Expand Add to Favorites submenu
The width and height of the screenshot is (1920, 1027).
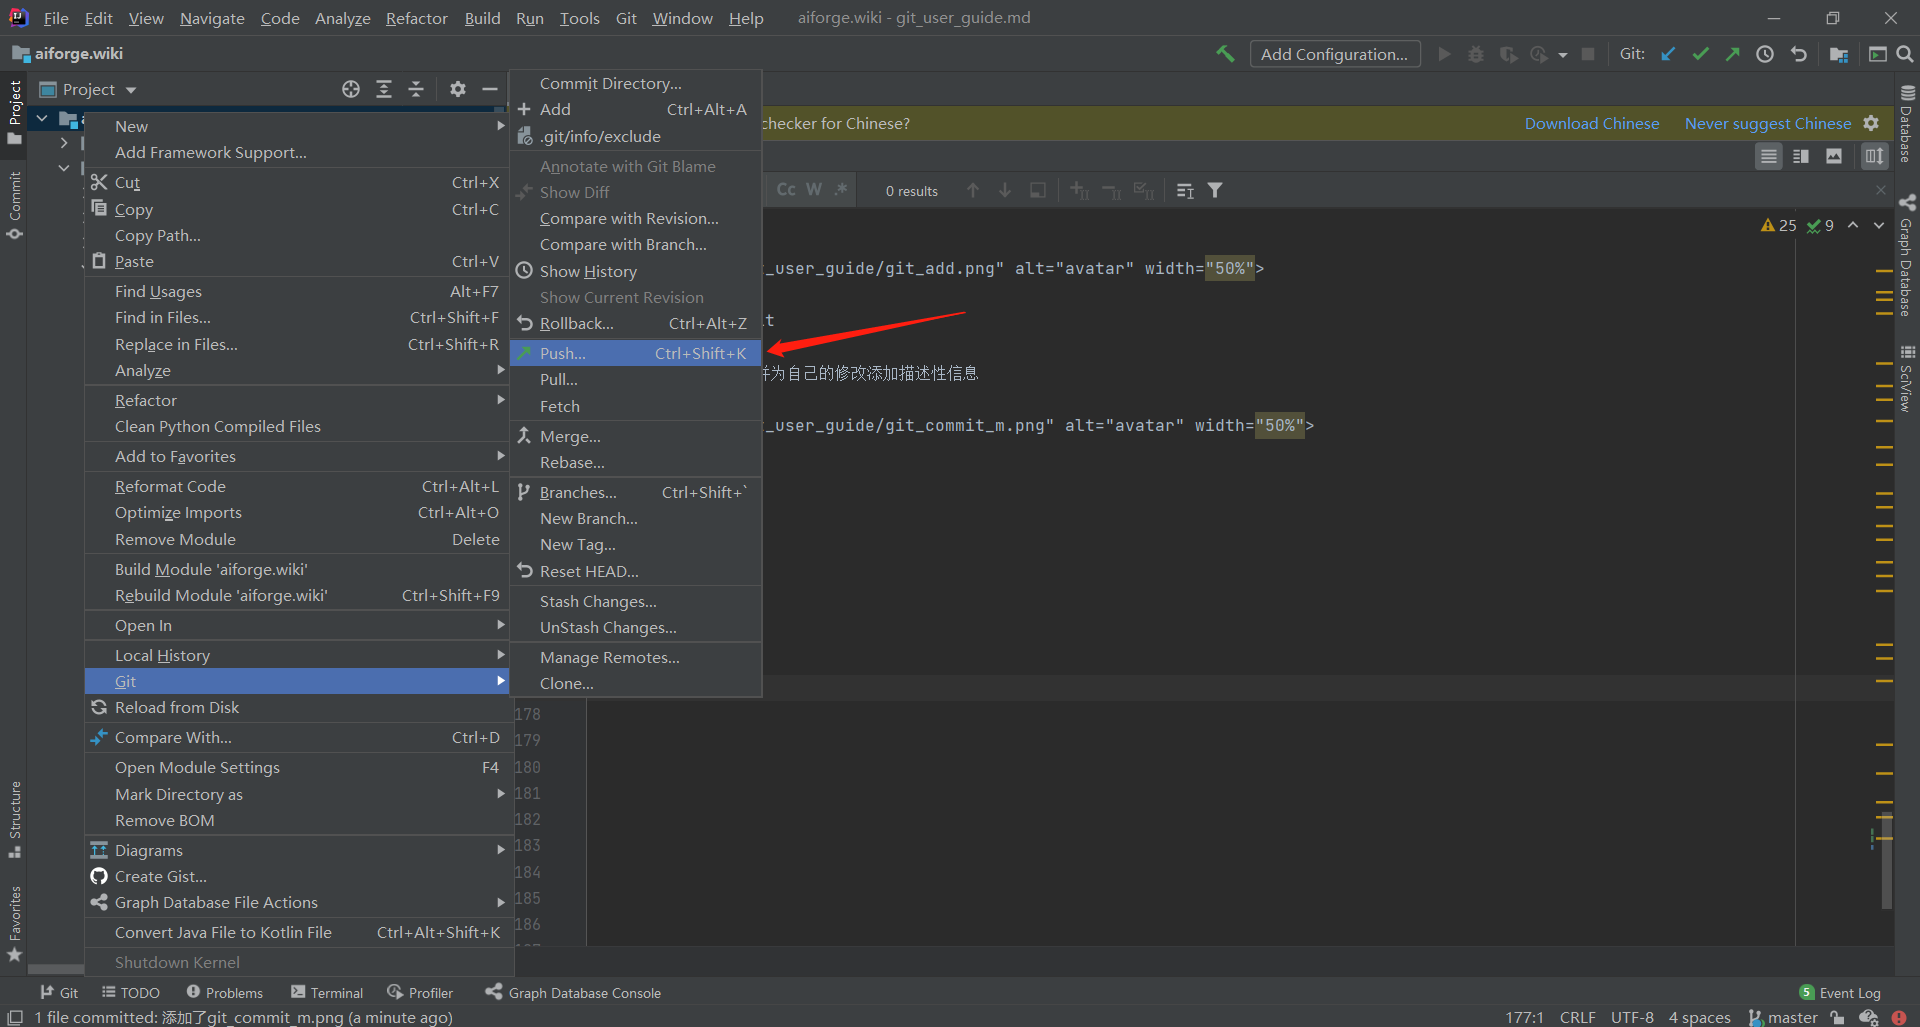298,456
